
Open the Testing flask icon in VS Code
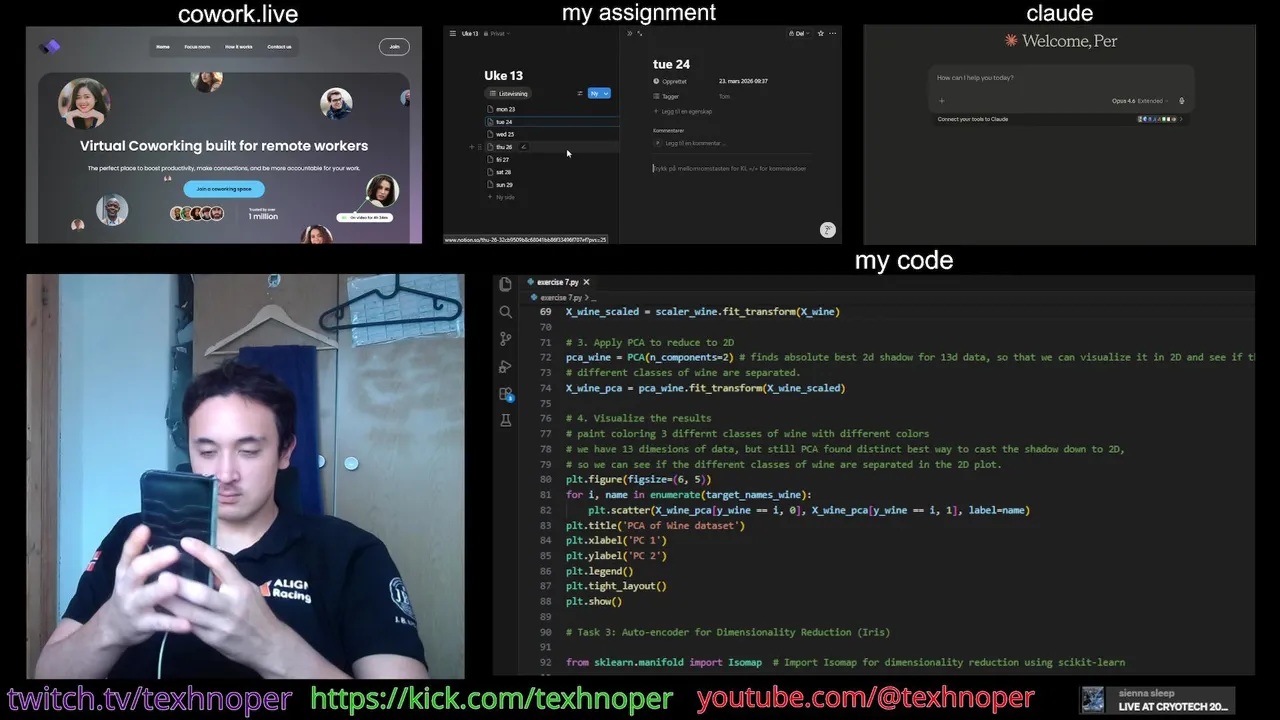point(505,421)
